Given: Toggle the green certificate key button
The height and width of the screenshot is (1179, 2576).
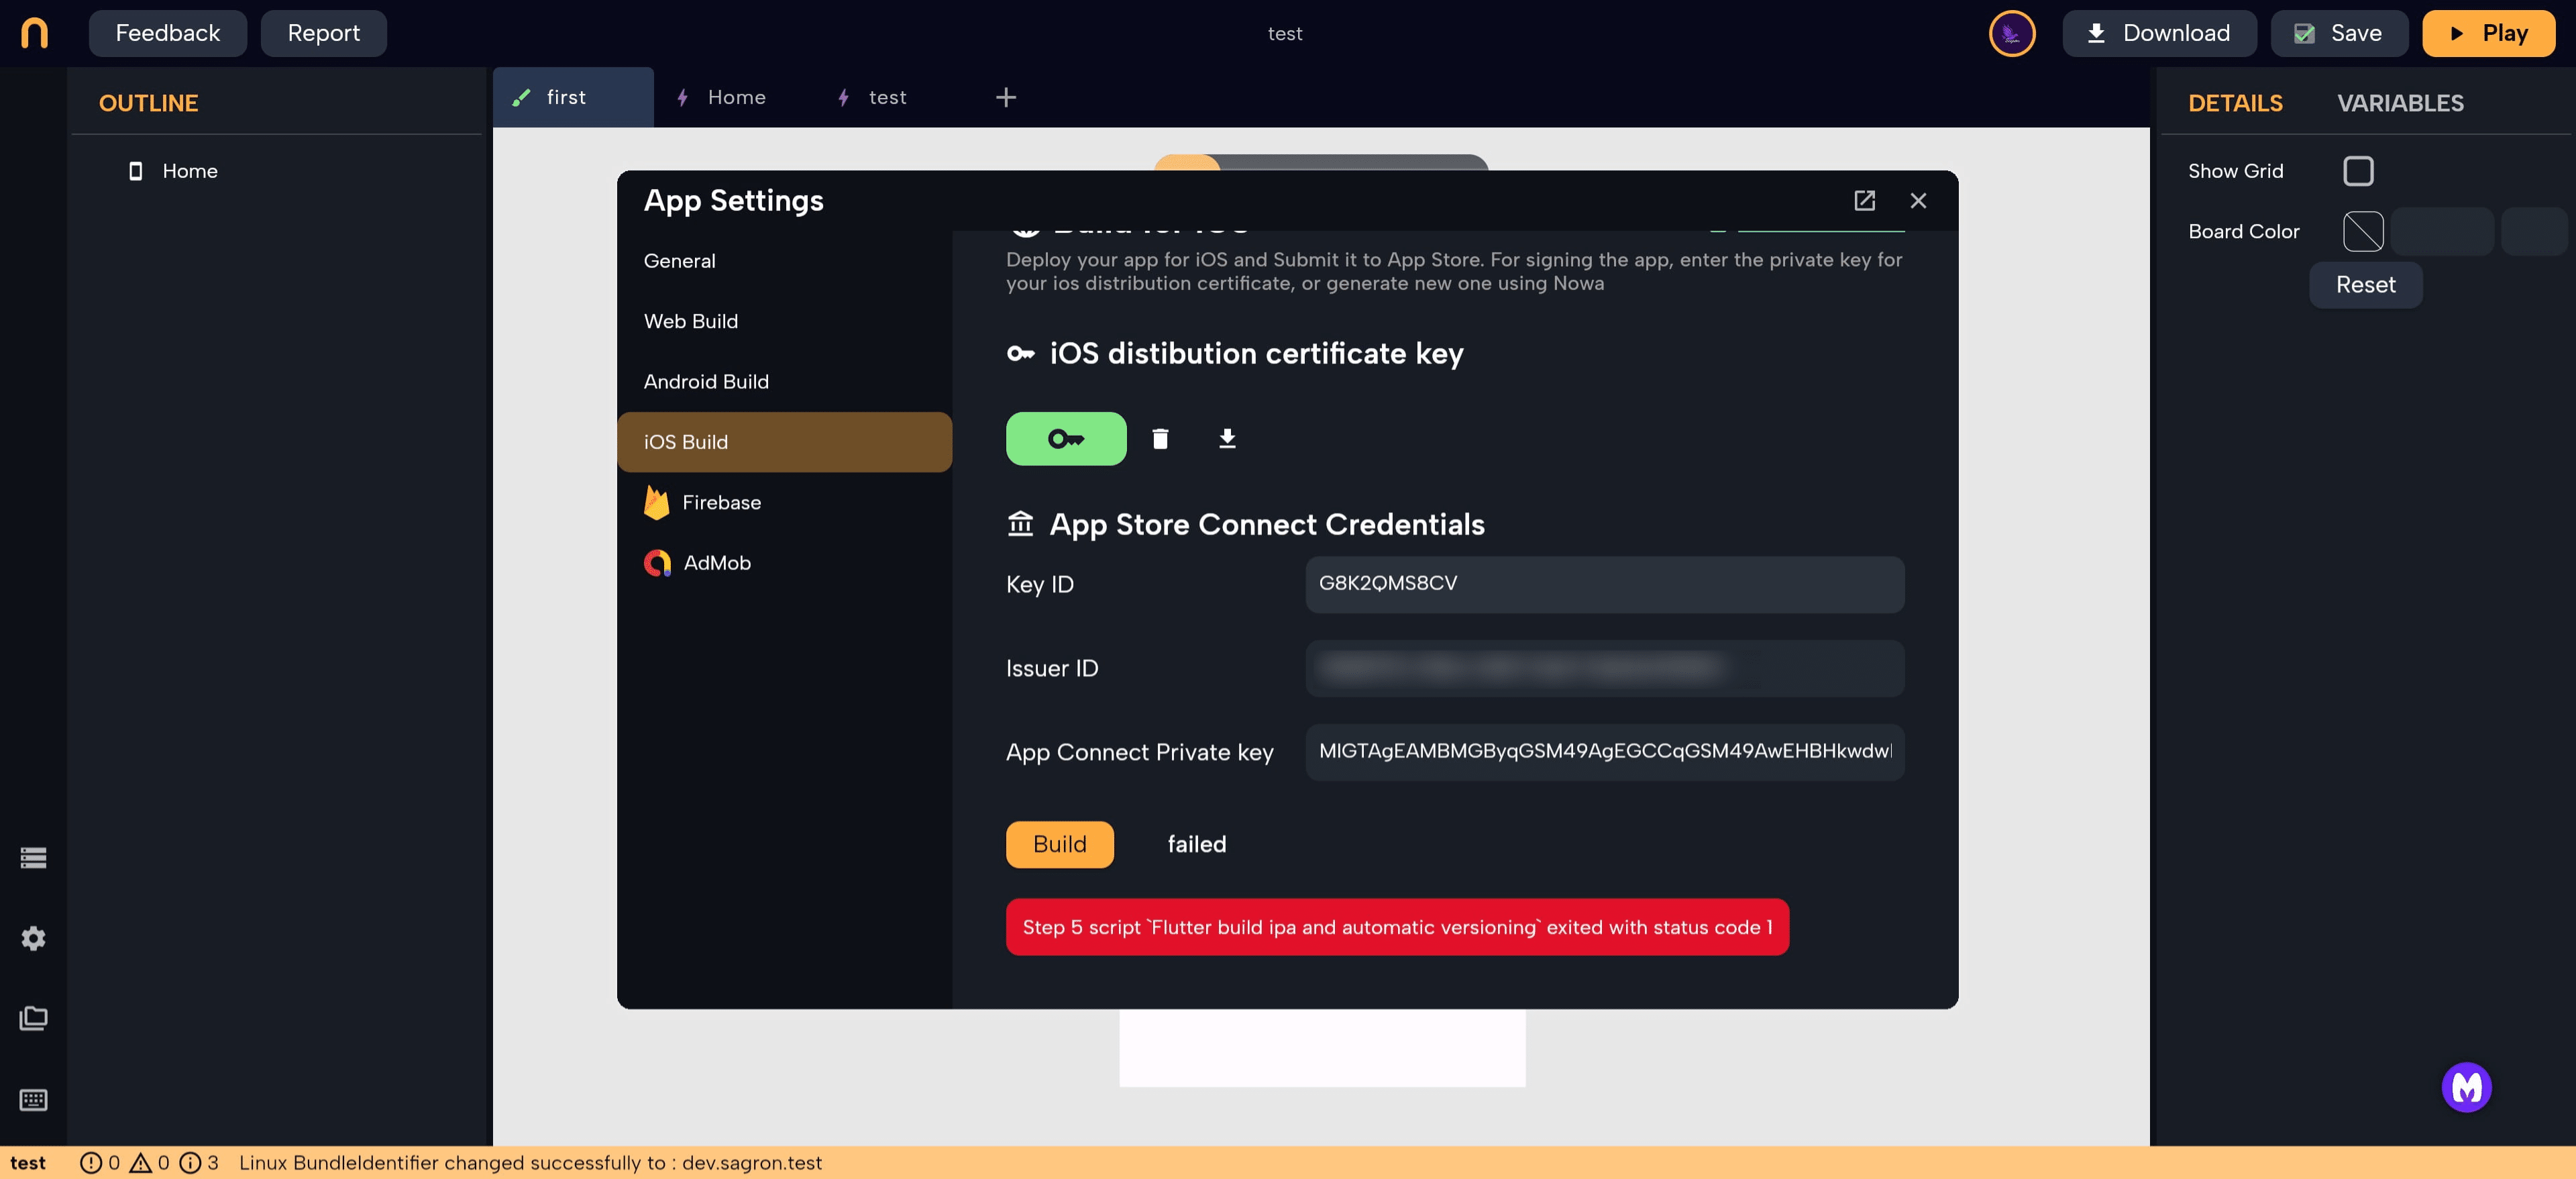Looking at the screenshot, I should (1066, 438).
